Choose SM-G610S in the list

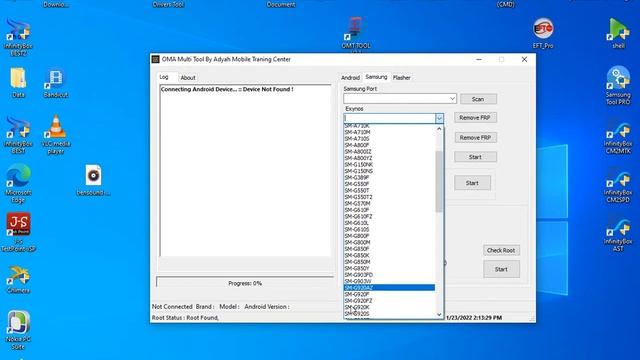point(389,229)
